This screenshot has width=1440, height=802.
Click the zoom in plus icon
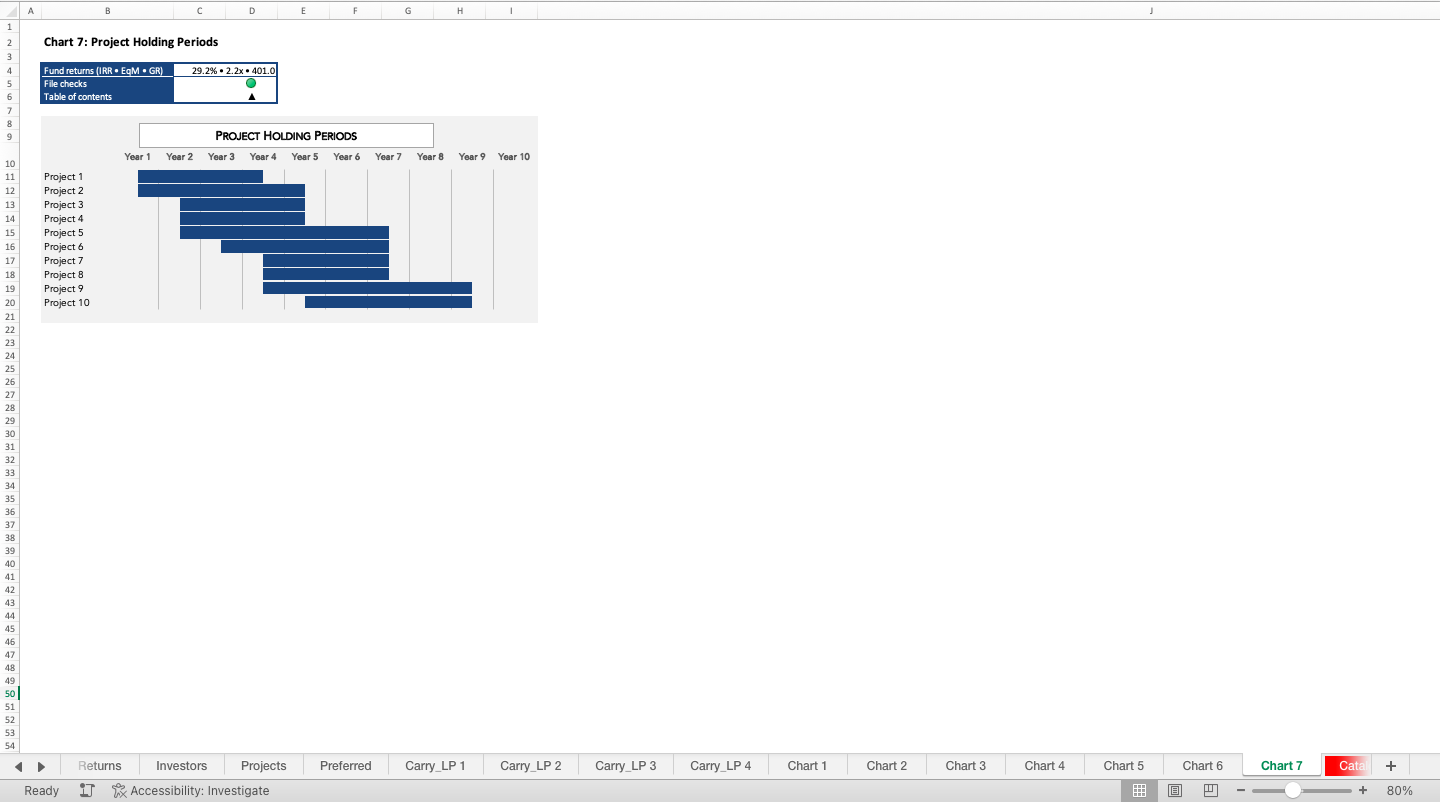coord(1362,791)
